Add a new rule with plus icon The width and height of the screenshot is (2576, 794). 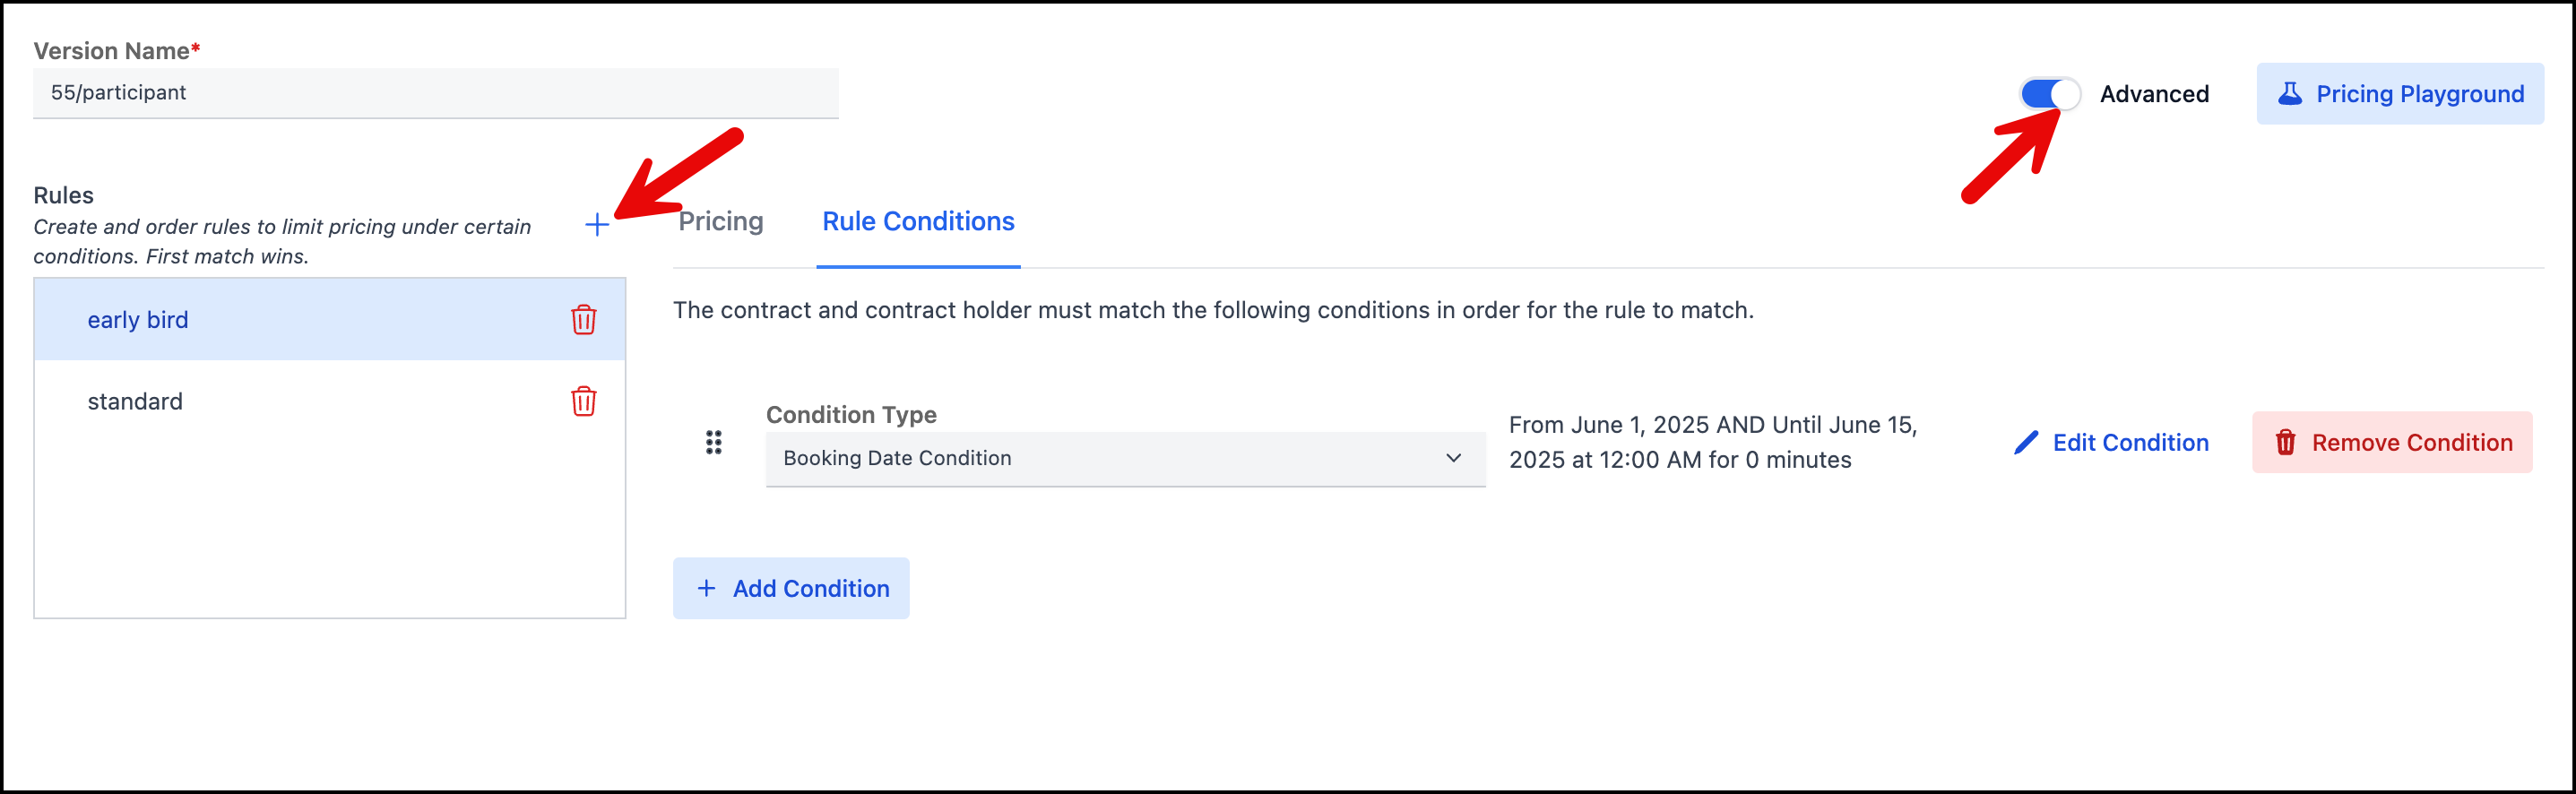(597, 224)
